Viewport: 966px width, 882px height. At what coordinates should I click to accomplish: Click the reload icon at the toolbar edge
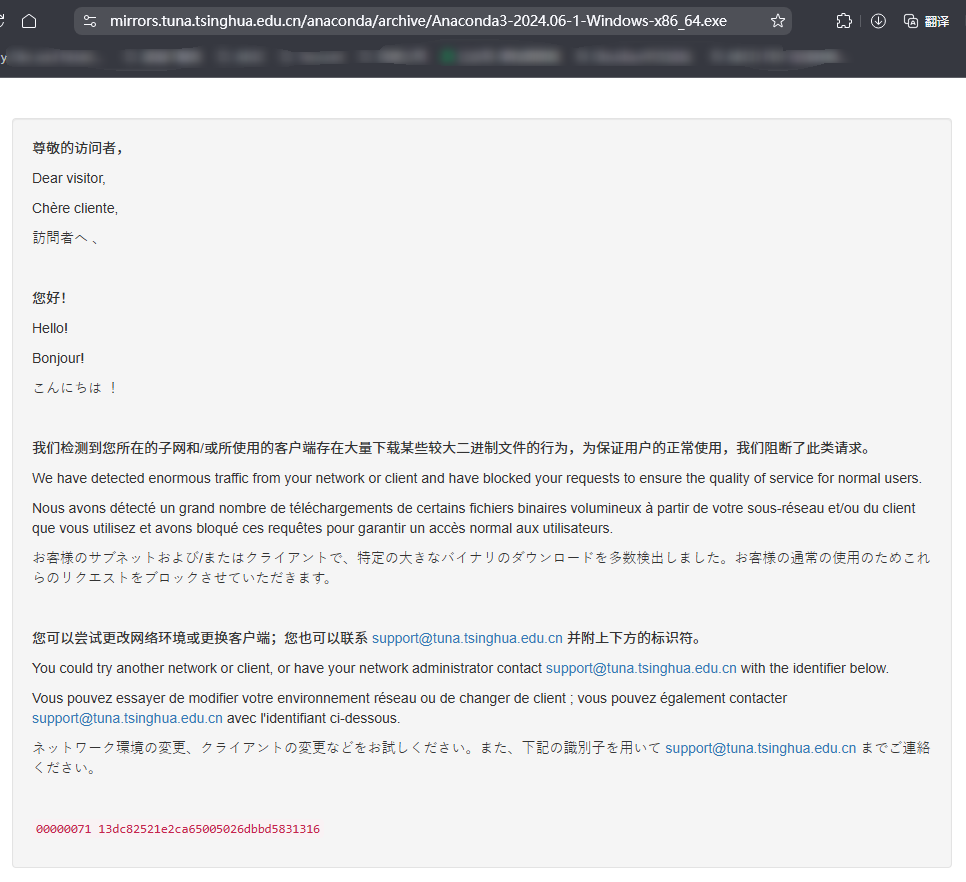[x=2, y=21]
